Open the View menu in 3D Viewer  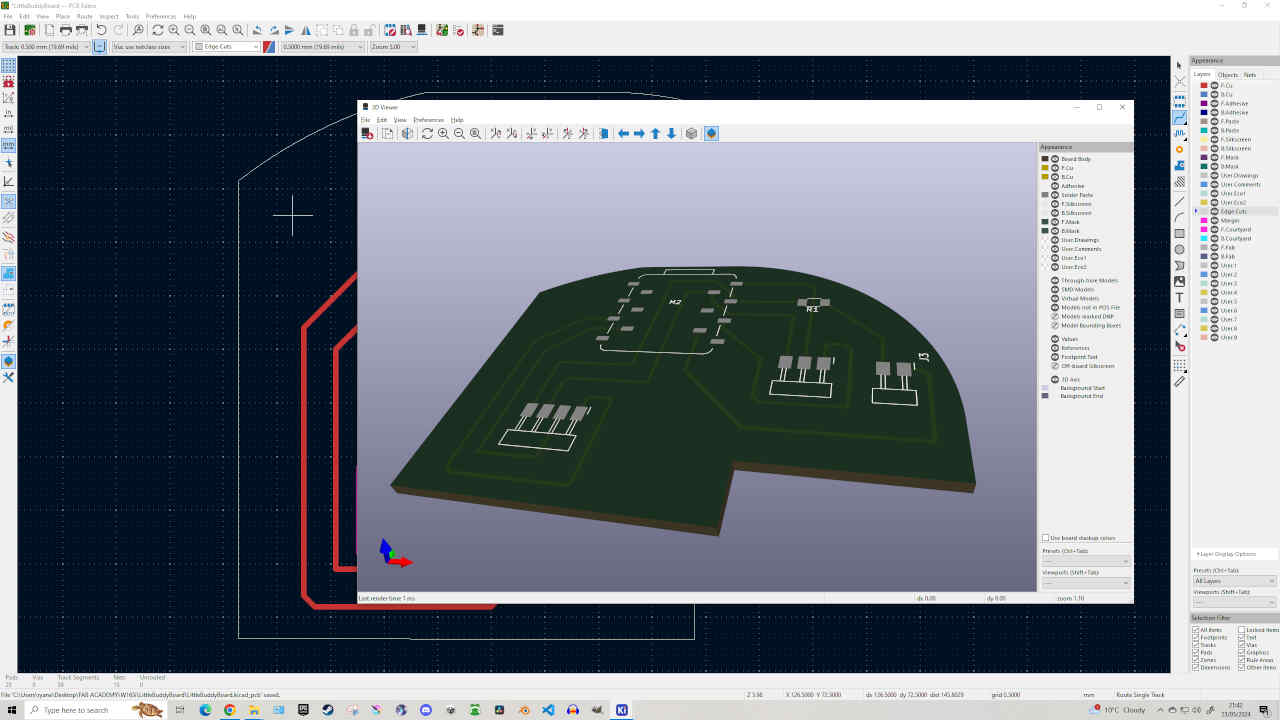pos(400,120)
